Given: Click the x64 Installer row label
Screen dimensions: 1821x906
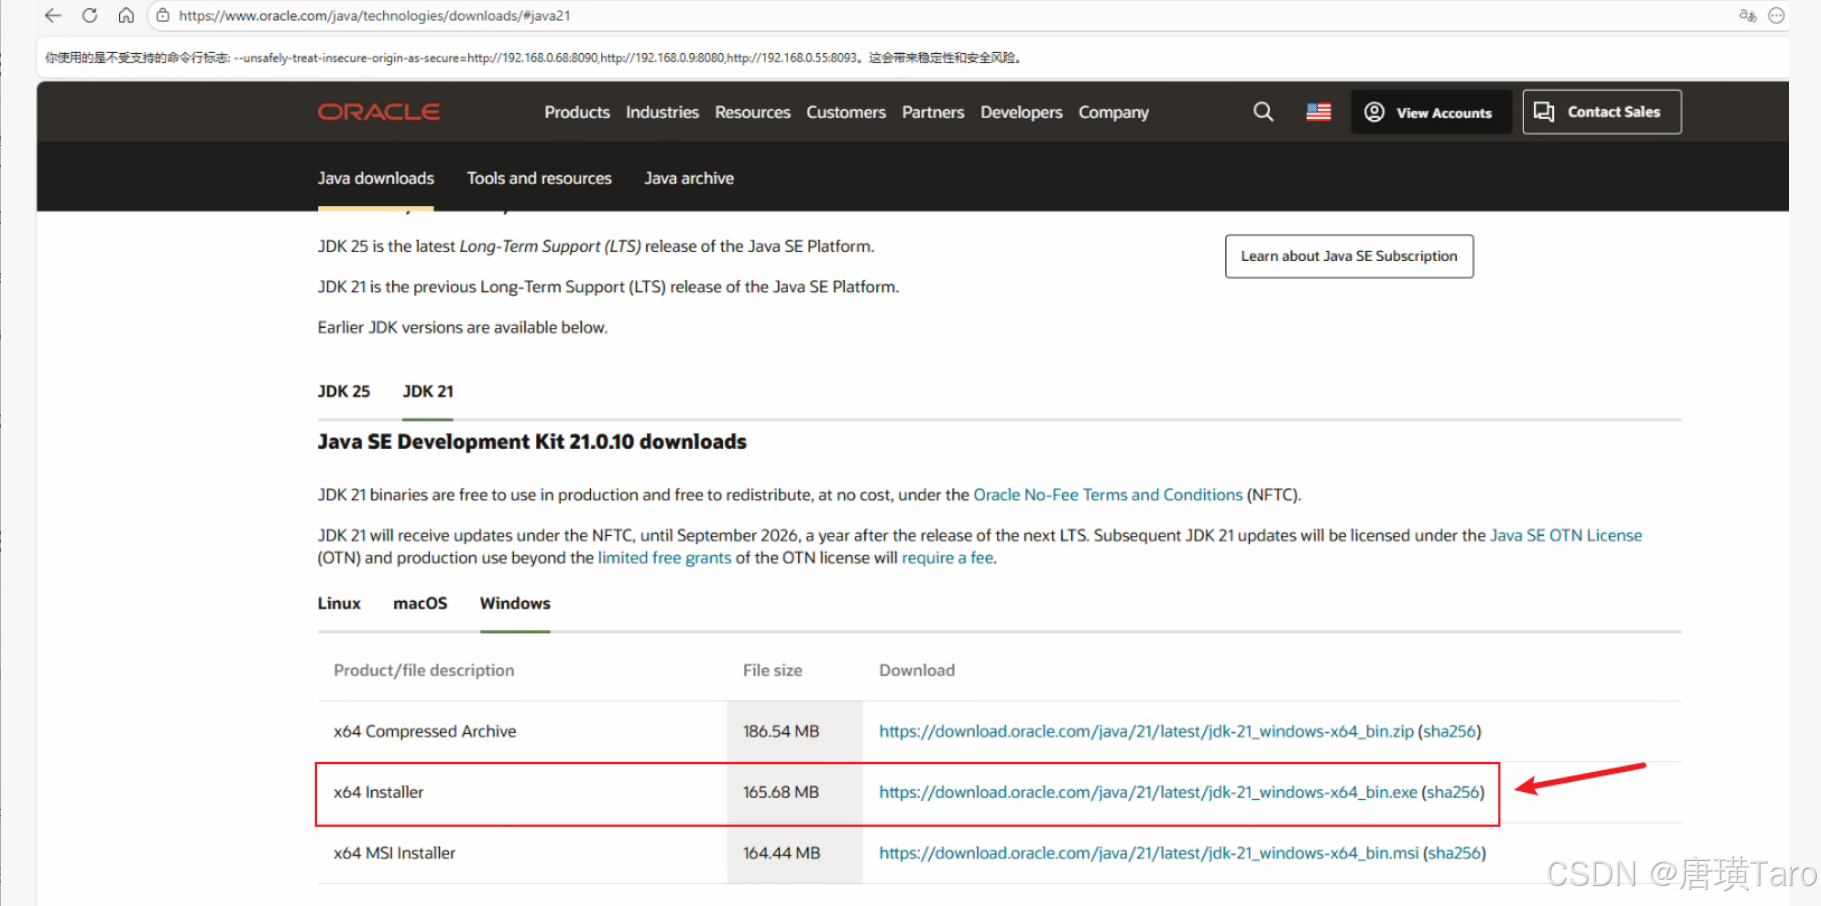Looking at the screenshot, I should coord(379,792).
